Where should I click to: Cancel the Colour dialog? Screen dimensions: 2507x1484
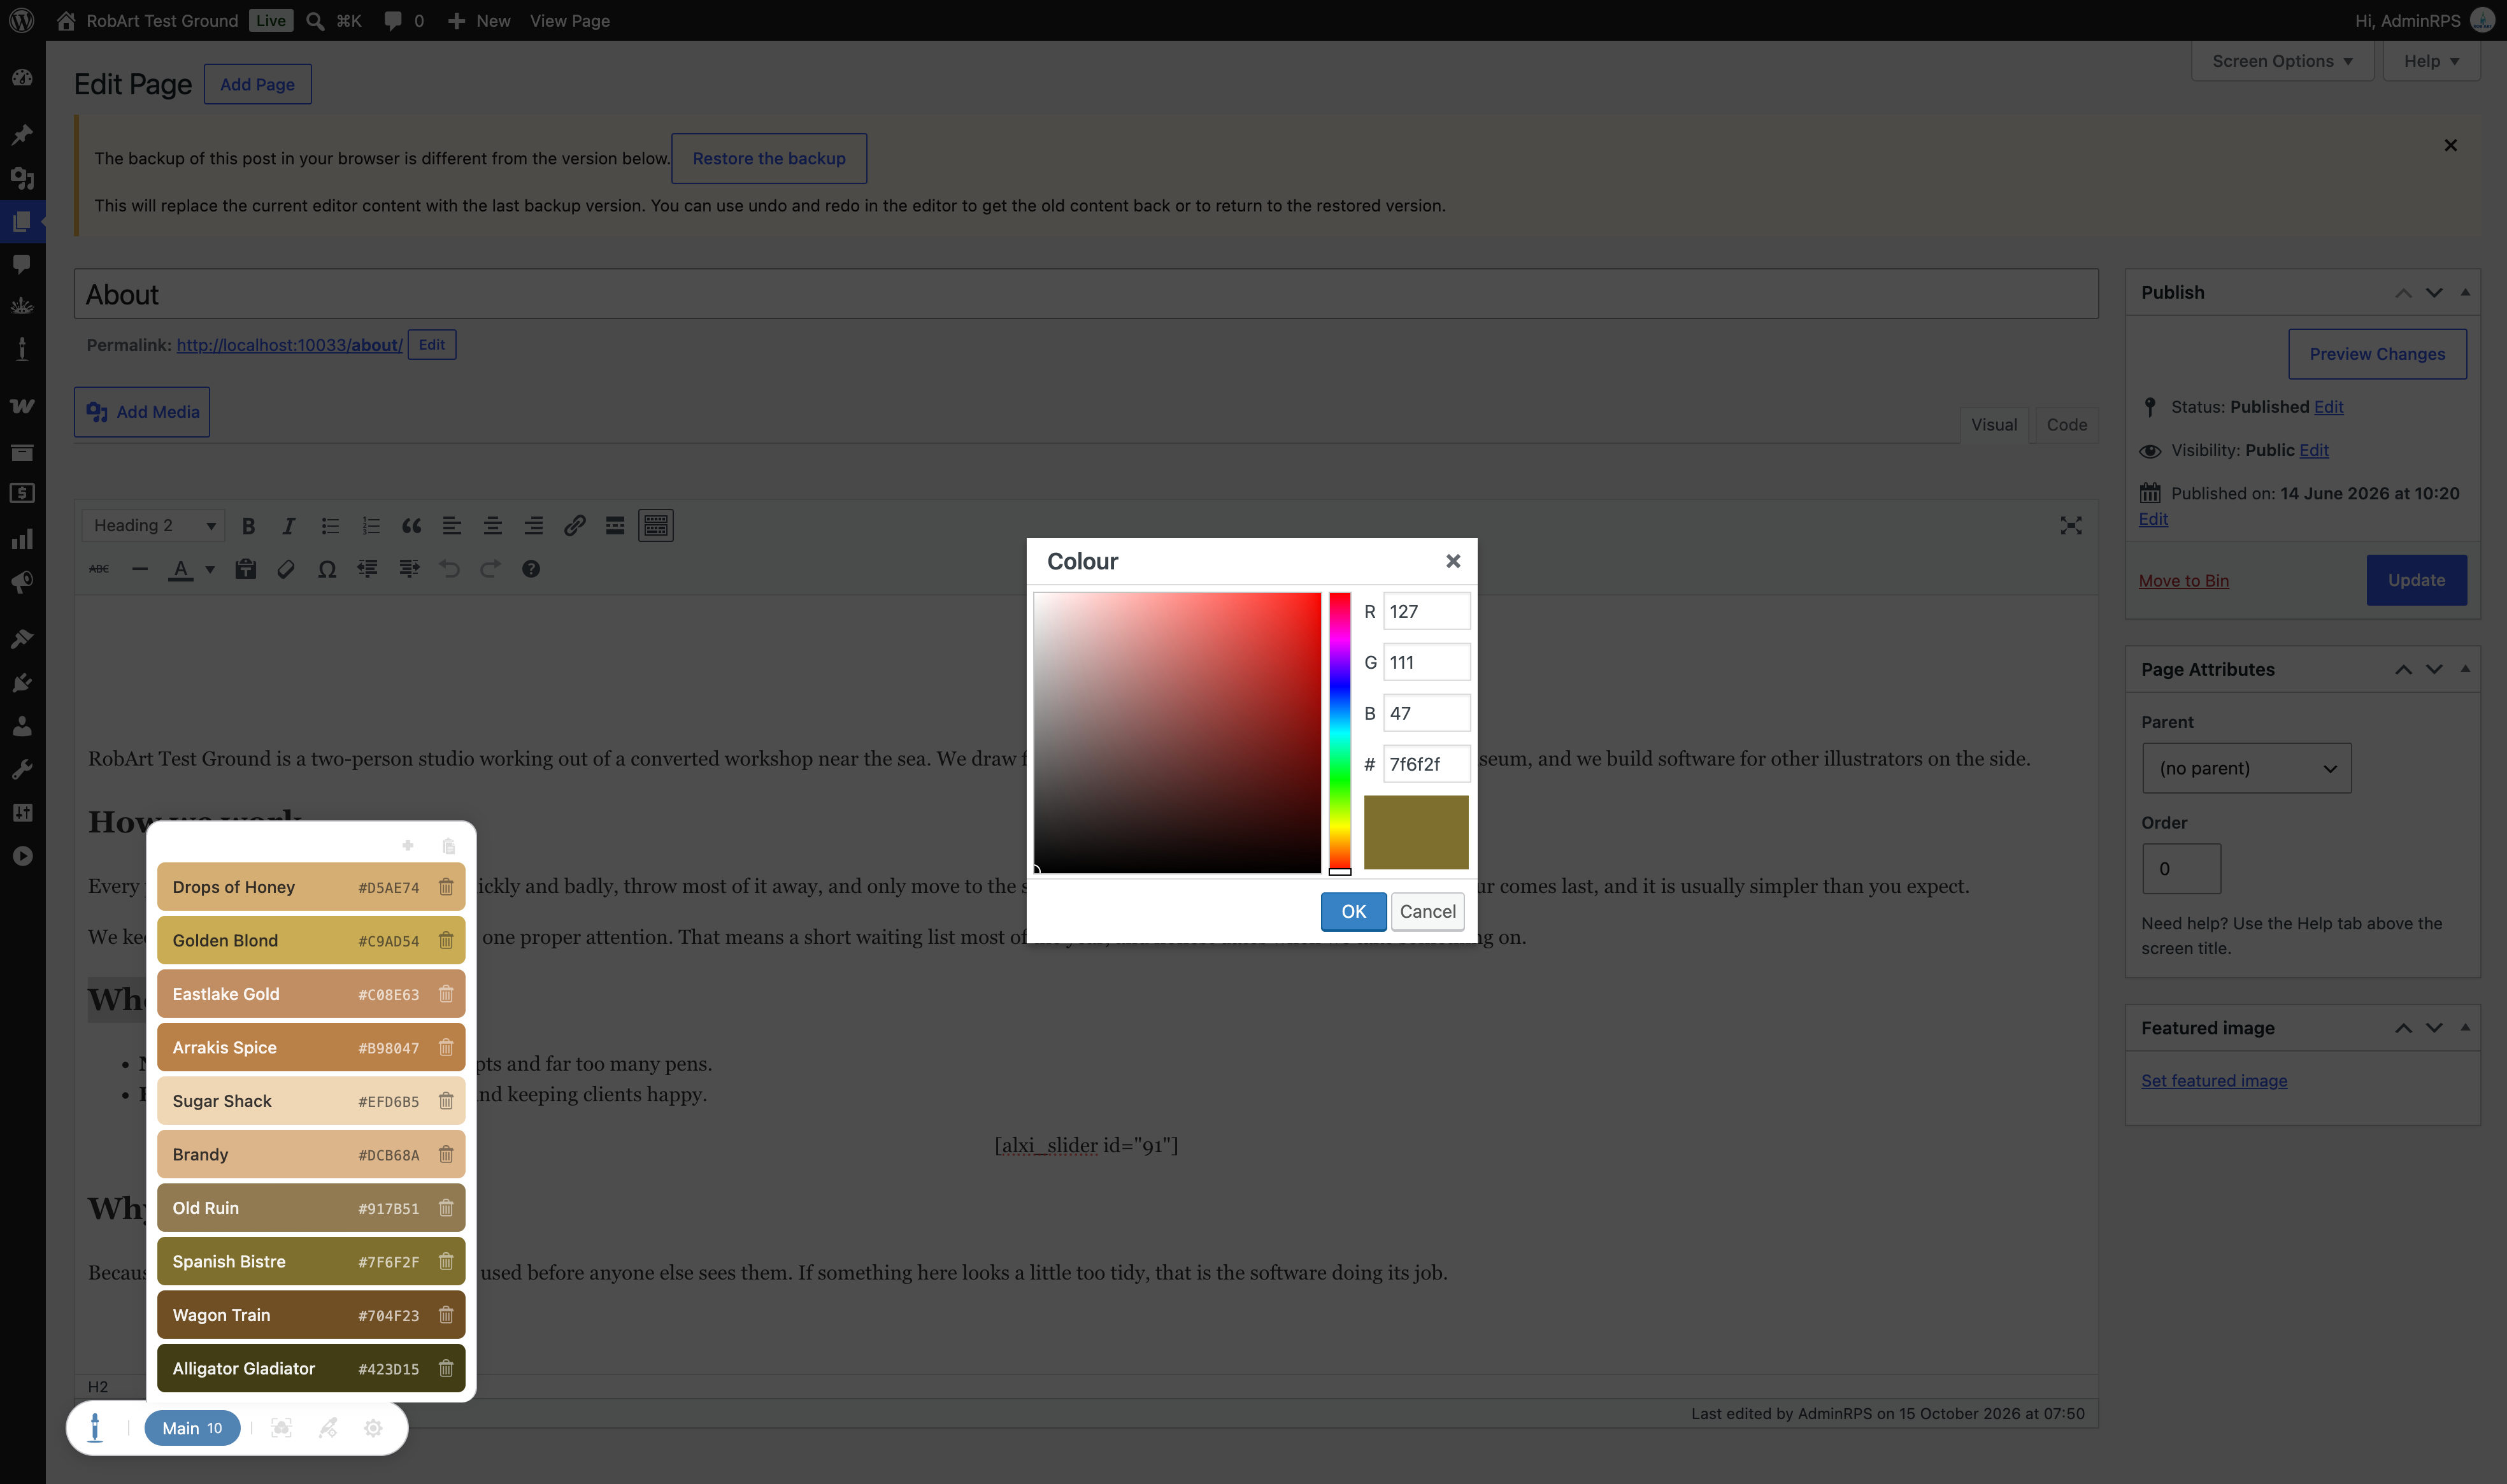pos(1427,911)
